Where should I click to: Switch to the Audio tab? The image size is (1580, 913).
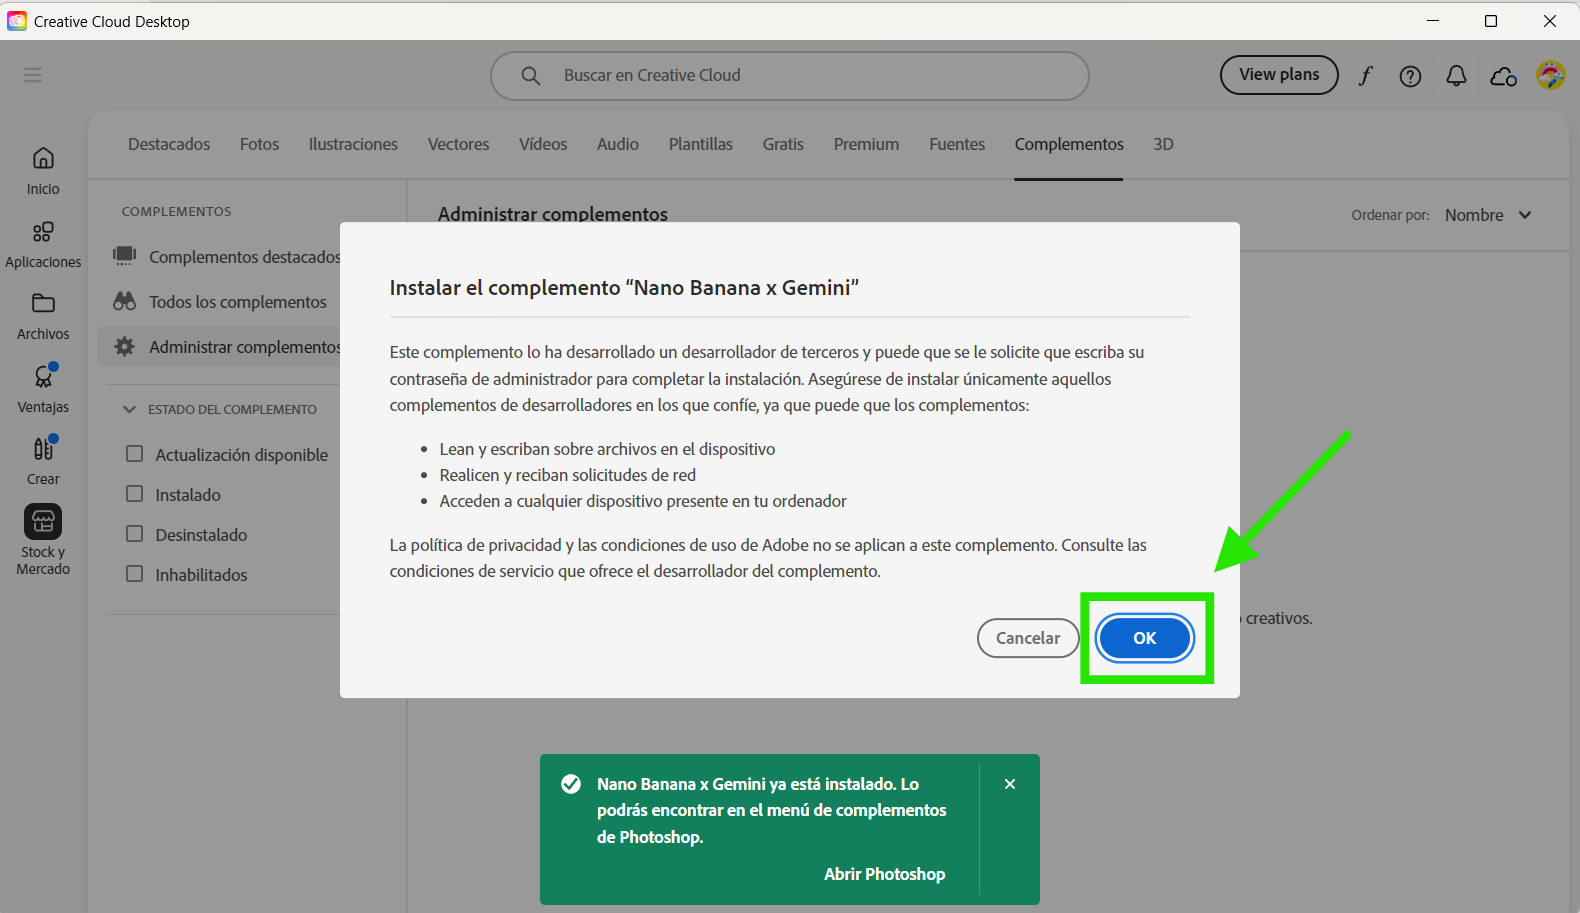click(618, 144)
